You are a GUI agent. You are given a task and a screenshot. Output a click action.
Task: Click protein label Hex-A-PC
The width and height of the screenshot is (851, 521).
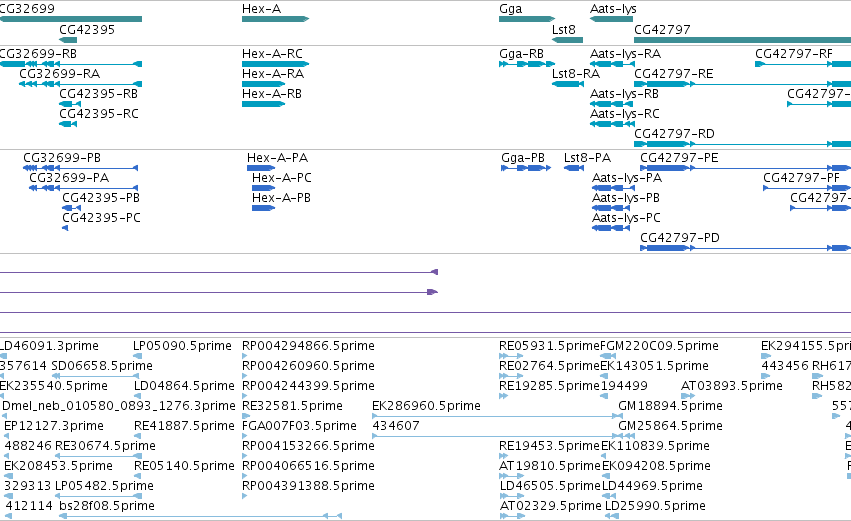click(x=282, y=178)
